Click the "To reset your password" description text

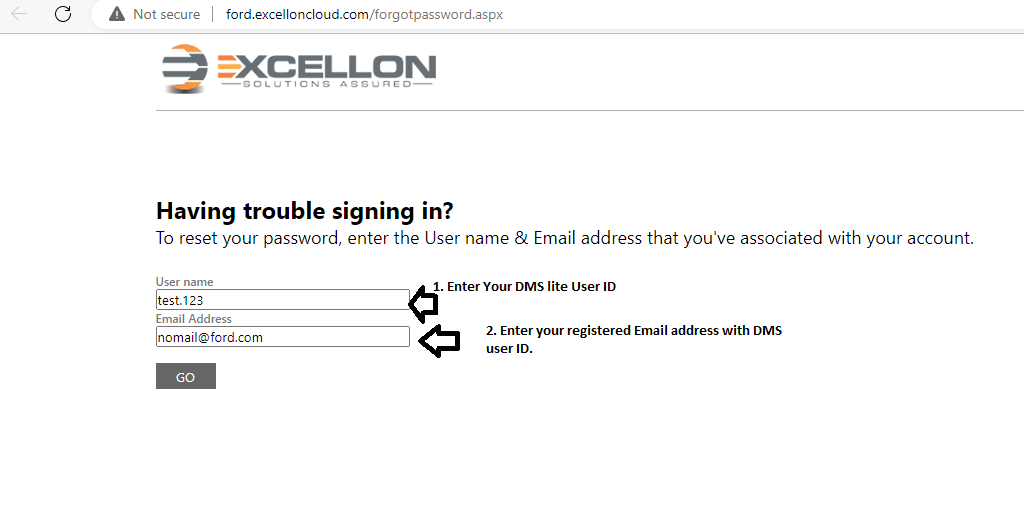564,238
